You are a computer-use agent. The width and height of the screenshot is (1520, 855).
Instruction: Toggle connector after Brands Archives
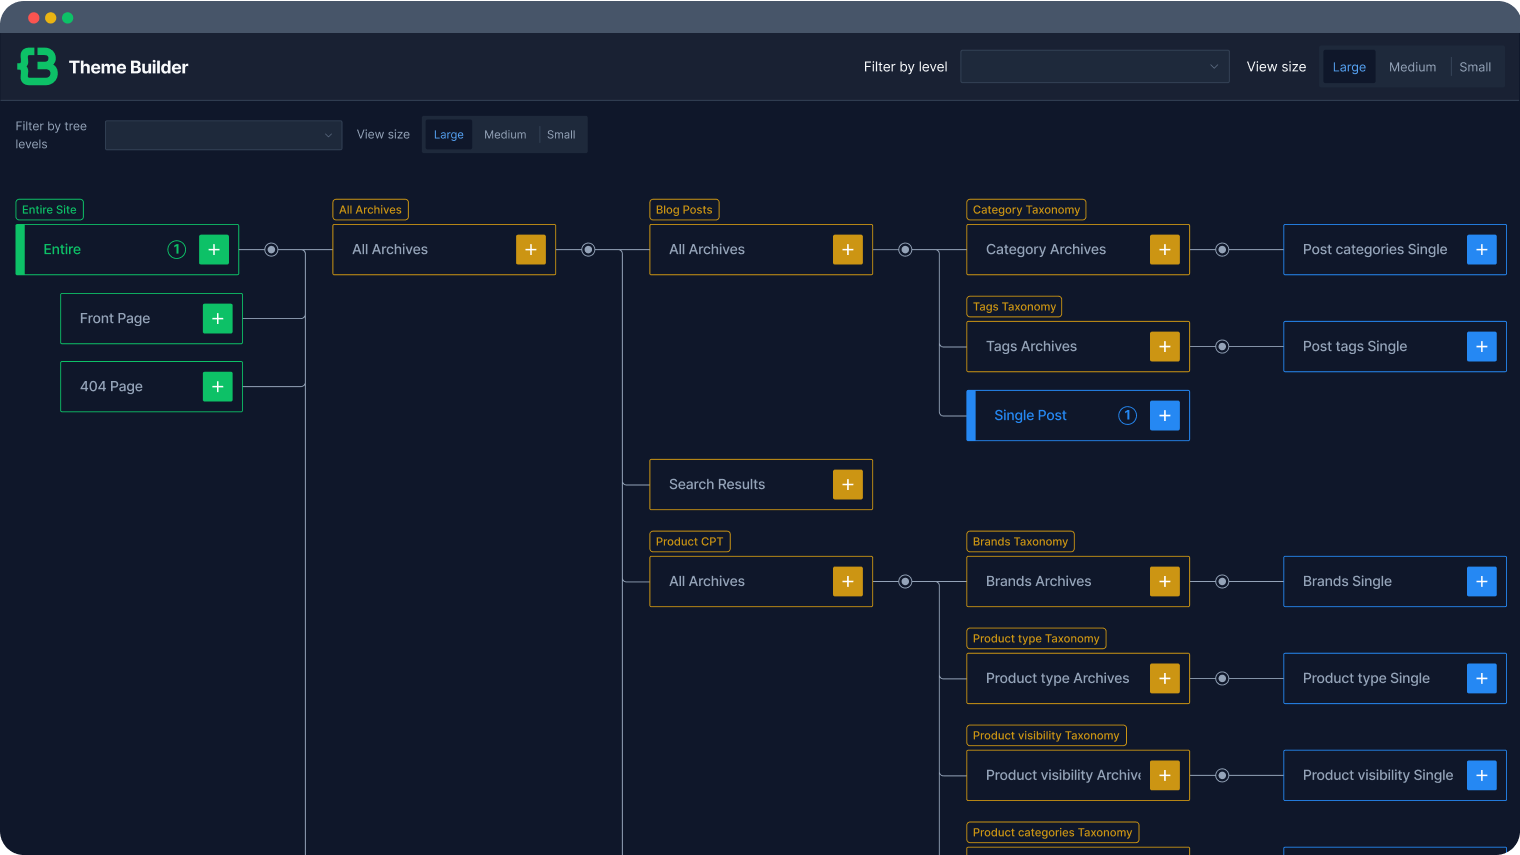tap(1222, 581)
